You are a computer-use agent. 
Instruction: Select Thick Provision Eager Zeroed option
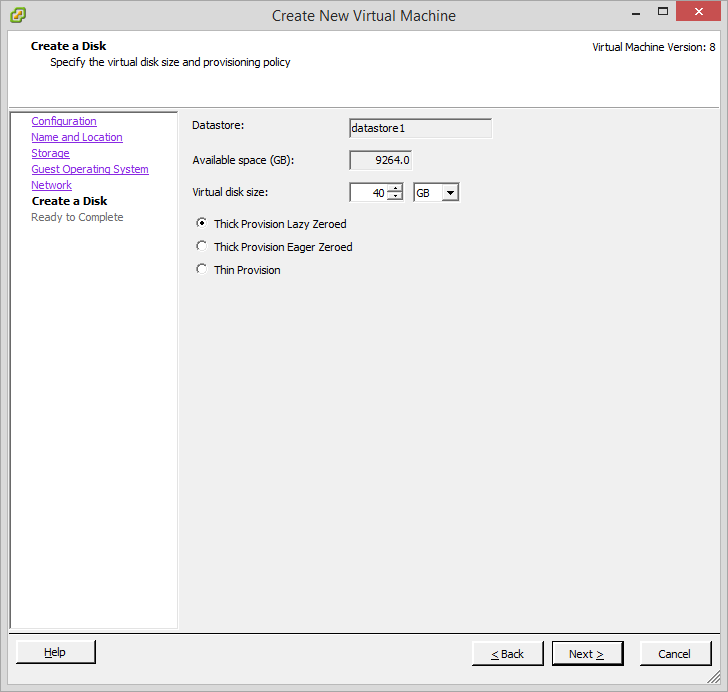[x=203, y=247]
